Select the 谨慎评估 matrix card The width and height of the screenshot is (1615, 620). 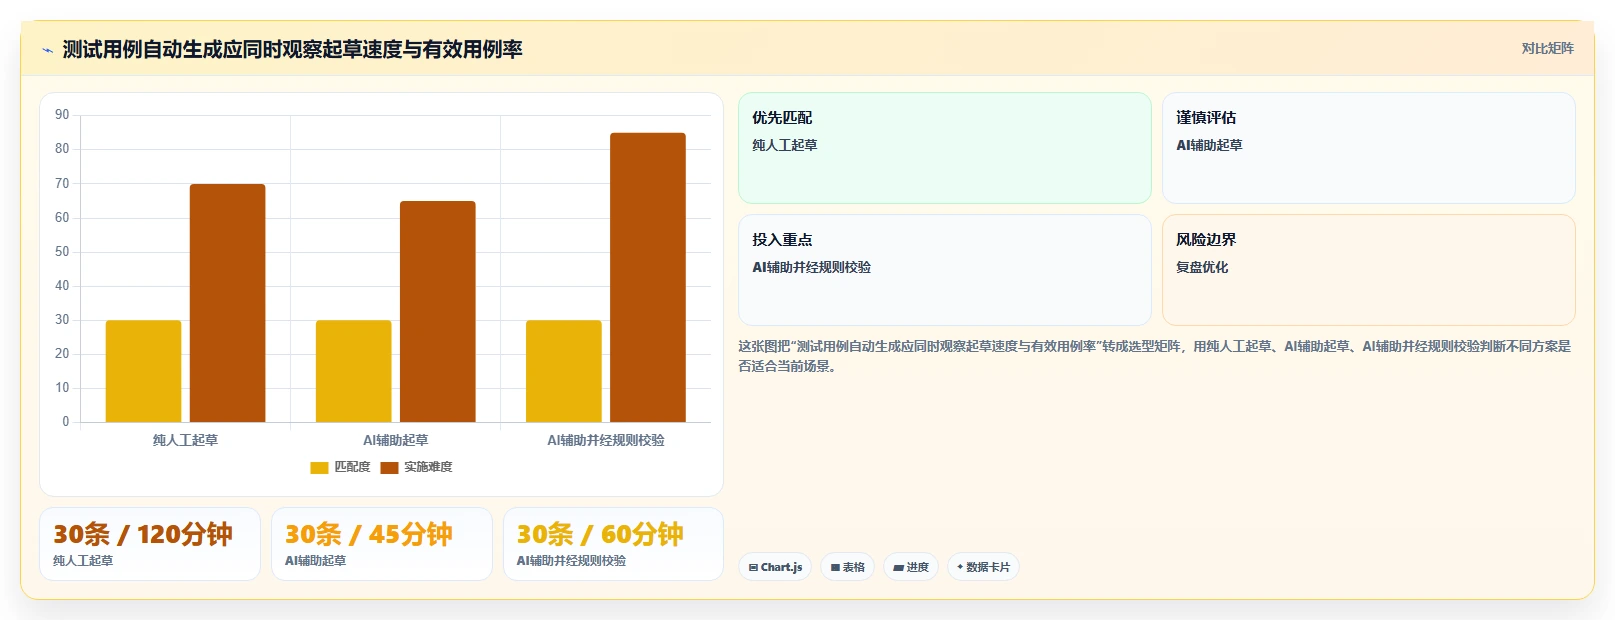coord(1368,148)
